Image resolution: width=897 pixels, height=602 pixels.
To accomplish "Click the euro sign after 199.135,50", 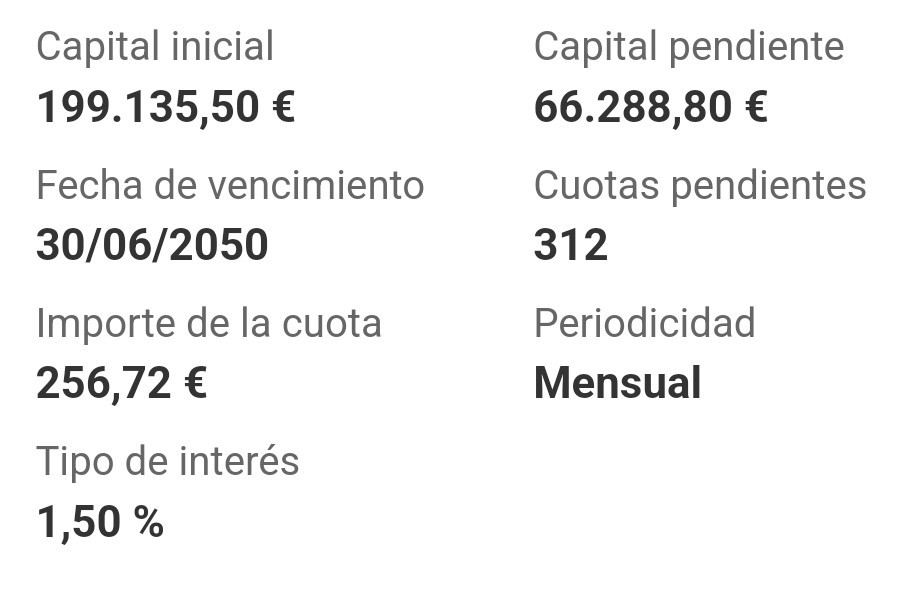I will (x=284, y=106).
